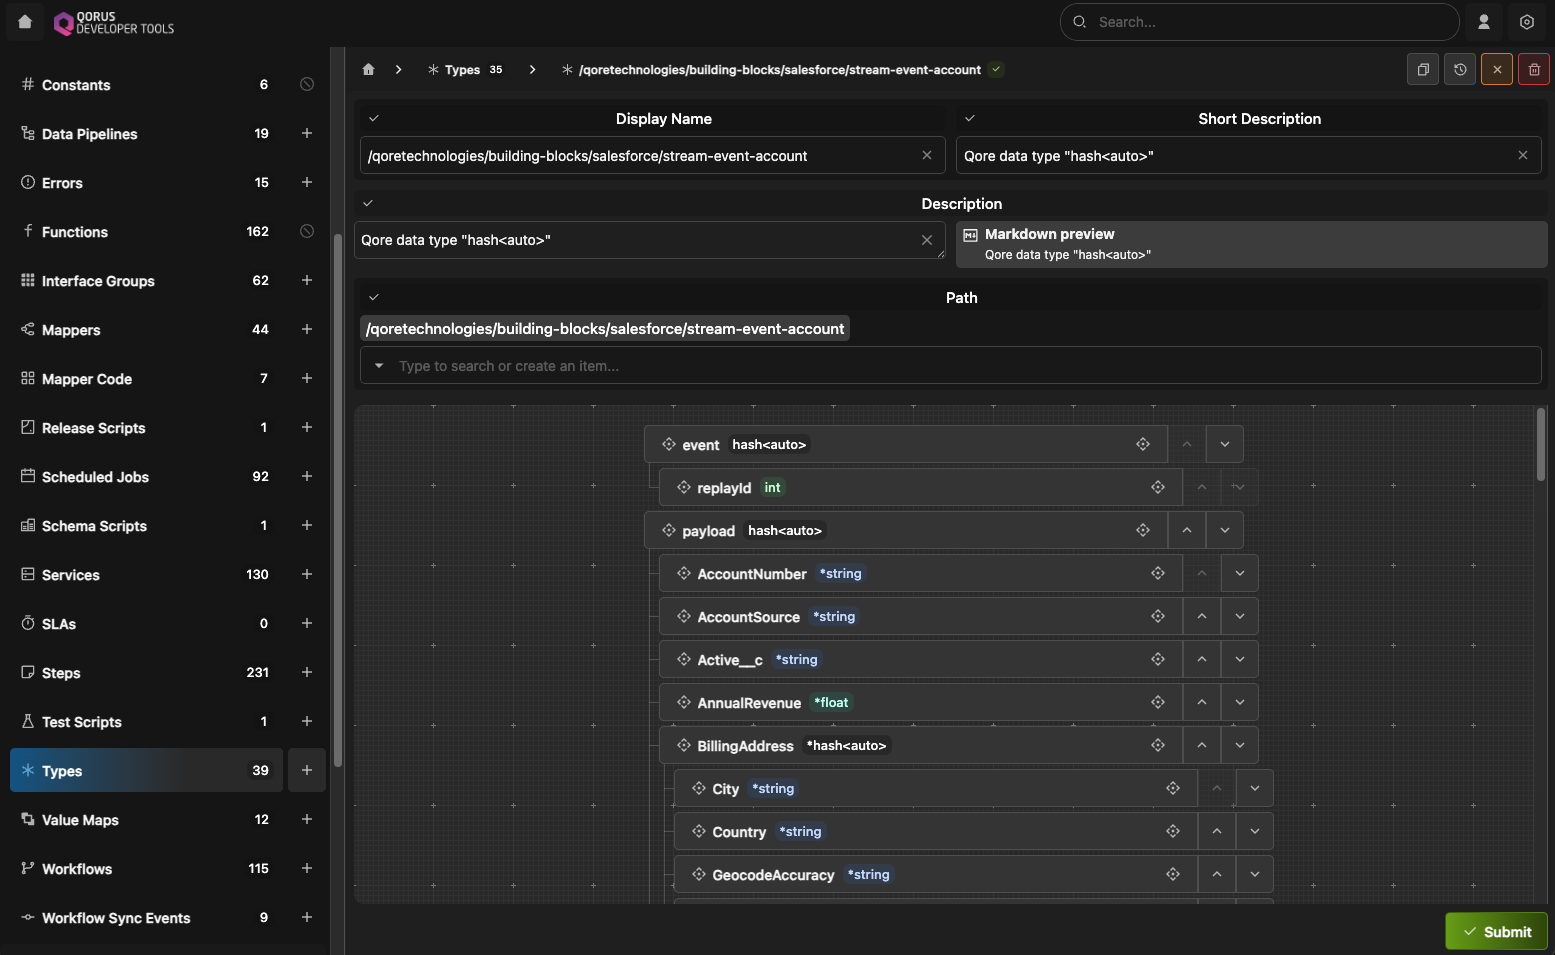Screen dimensions: 1555x955
Task: Open the Constants section
Action: point(146,85)
